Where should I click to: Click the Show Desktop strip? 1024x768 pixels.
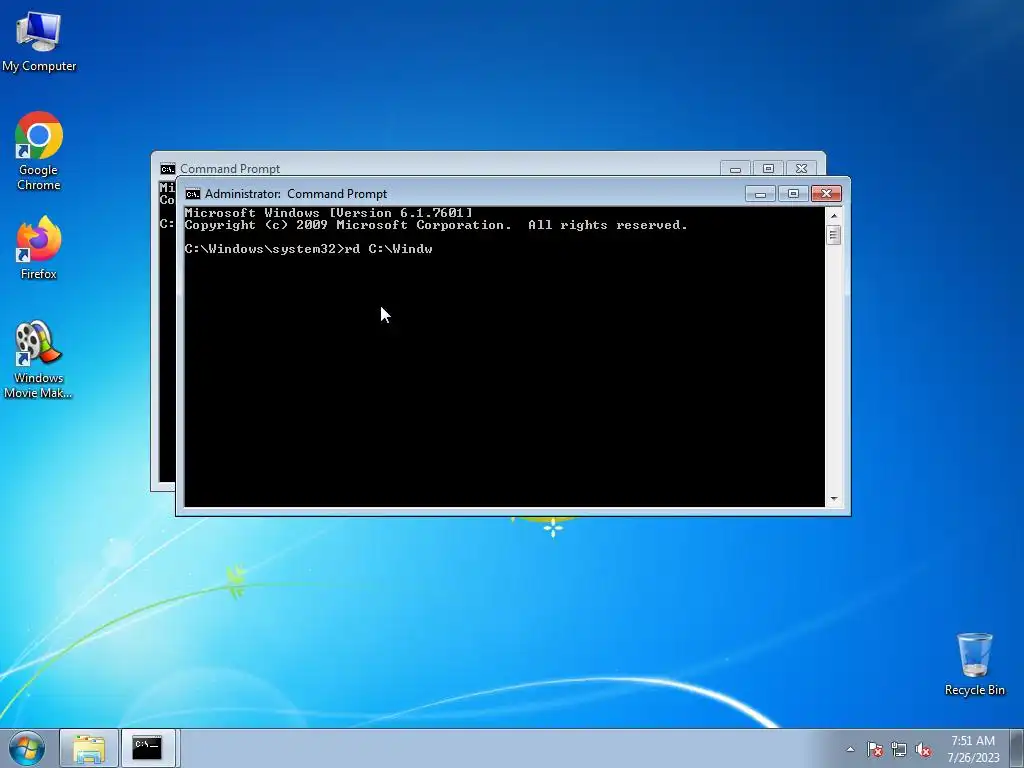[x=1017, y=748]
